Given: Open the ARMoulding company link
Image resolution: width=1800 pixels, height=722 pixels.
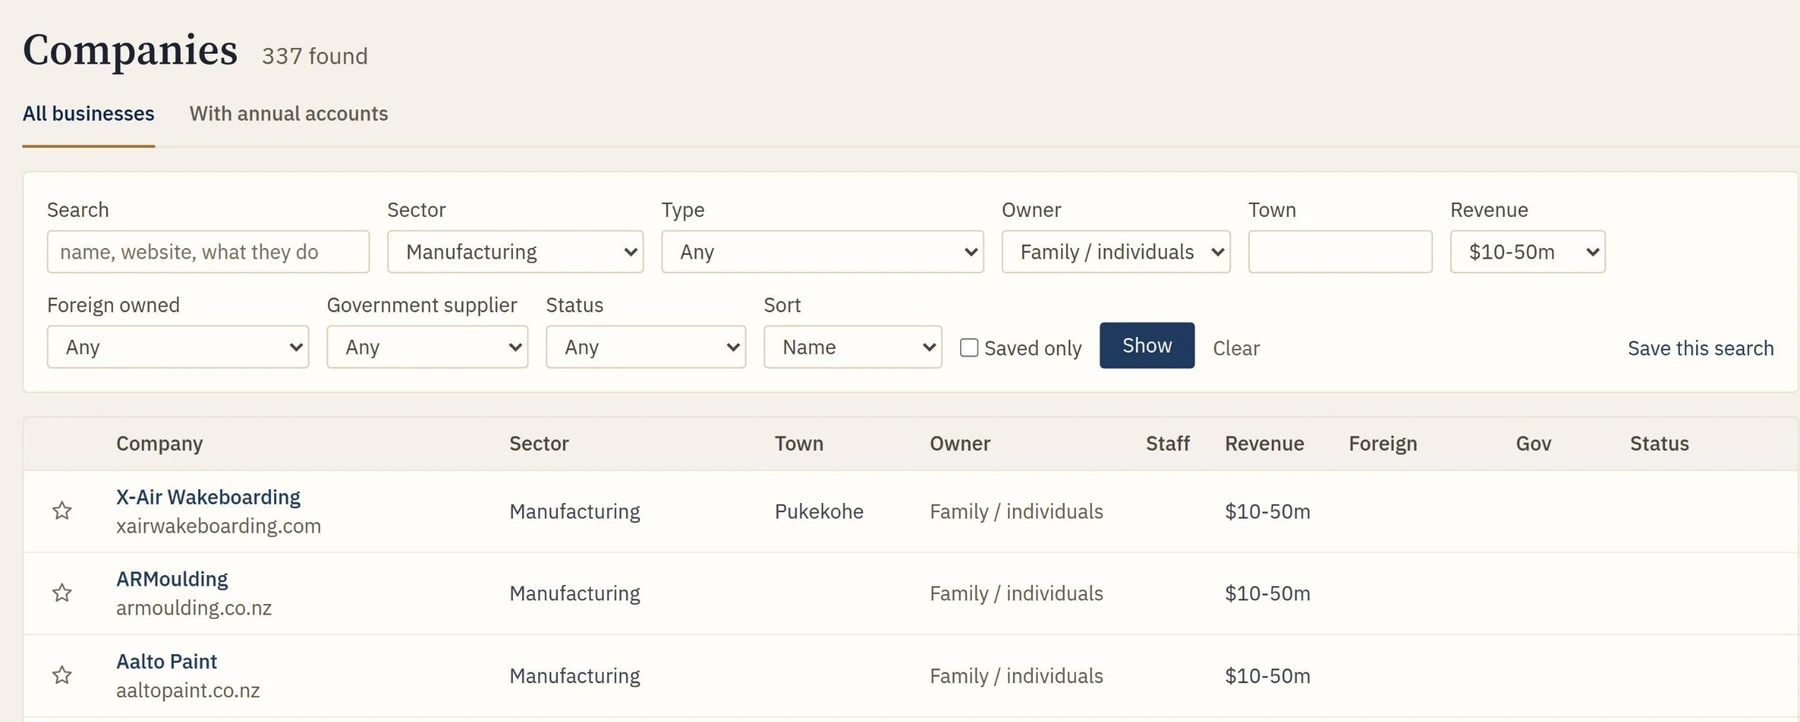Looking at the screenshot, I should pos(172,579).
